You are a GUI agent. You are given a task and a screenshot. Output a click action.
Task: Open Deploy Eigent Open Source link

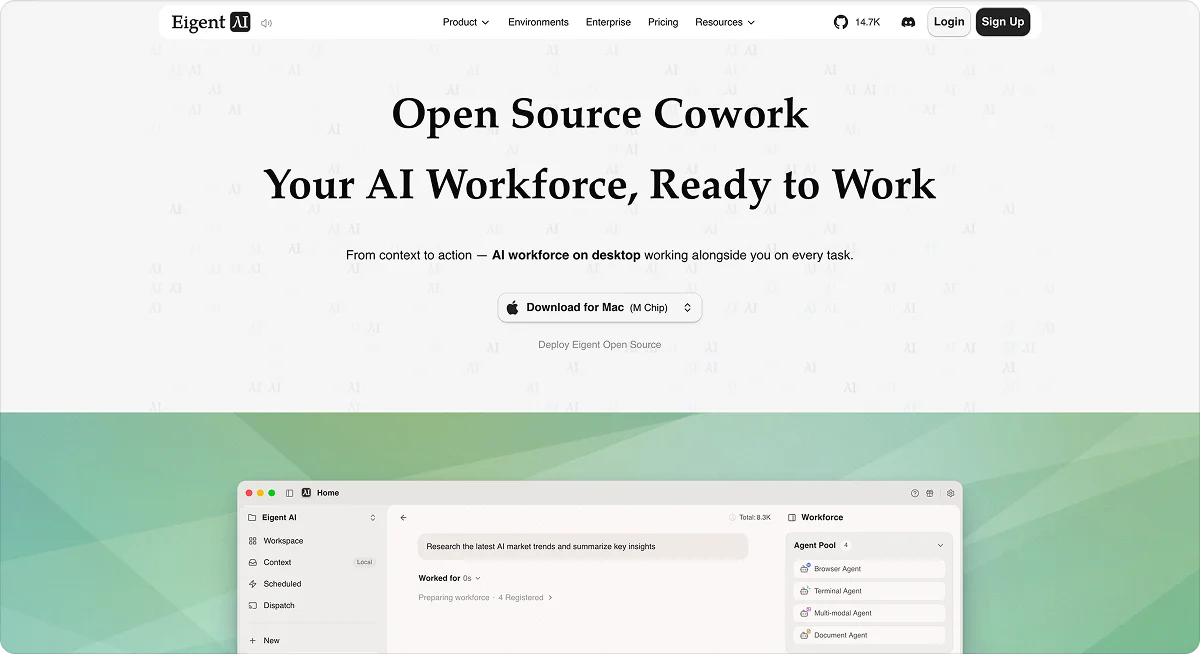pos(600,345)
